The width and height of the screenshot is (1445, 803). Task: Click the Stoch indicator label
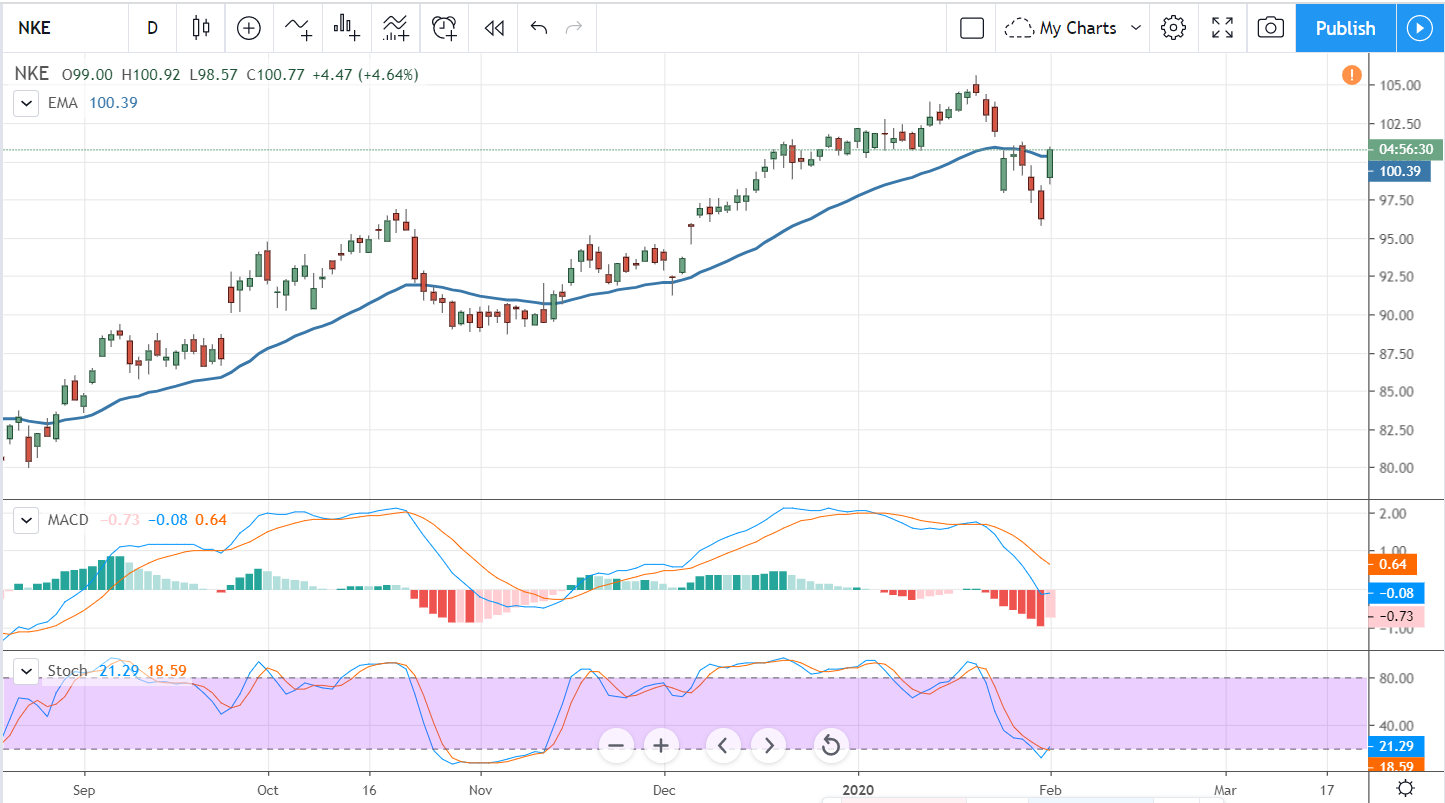tap(67, 670)
